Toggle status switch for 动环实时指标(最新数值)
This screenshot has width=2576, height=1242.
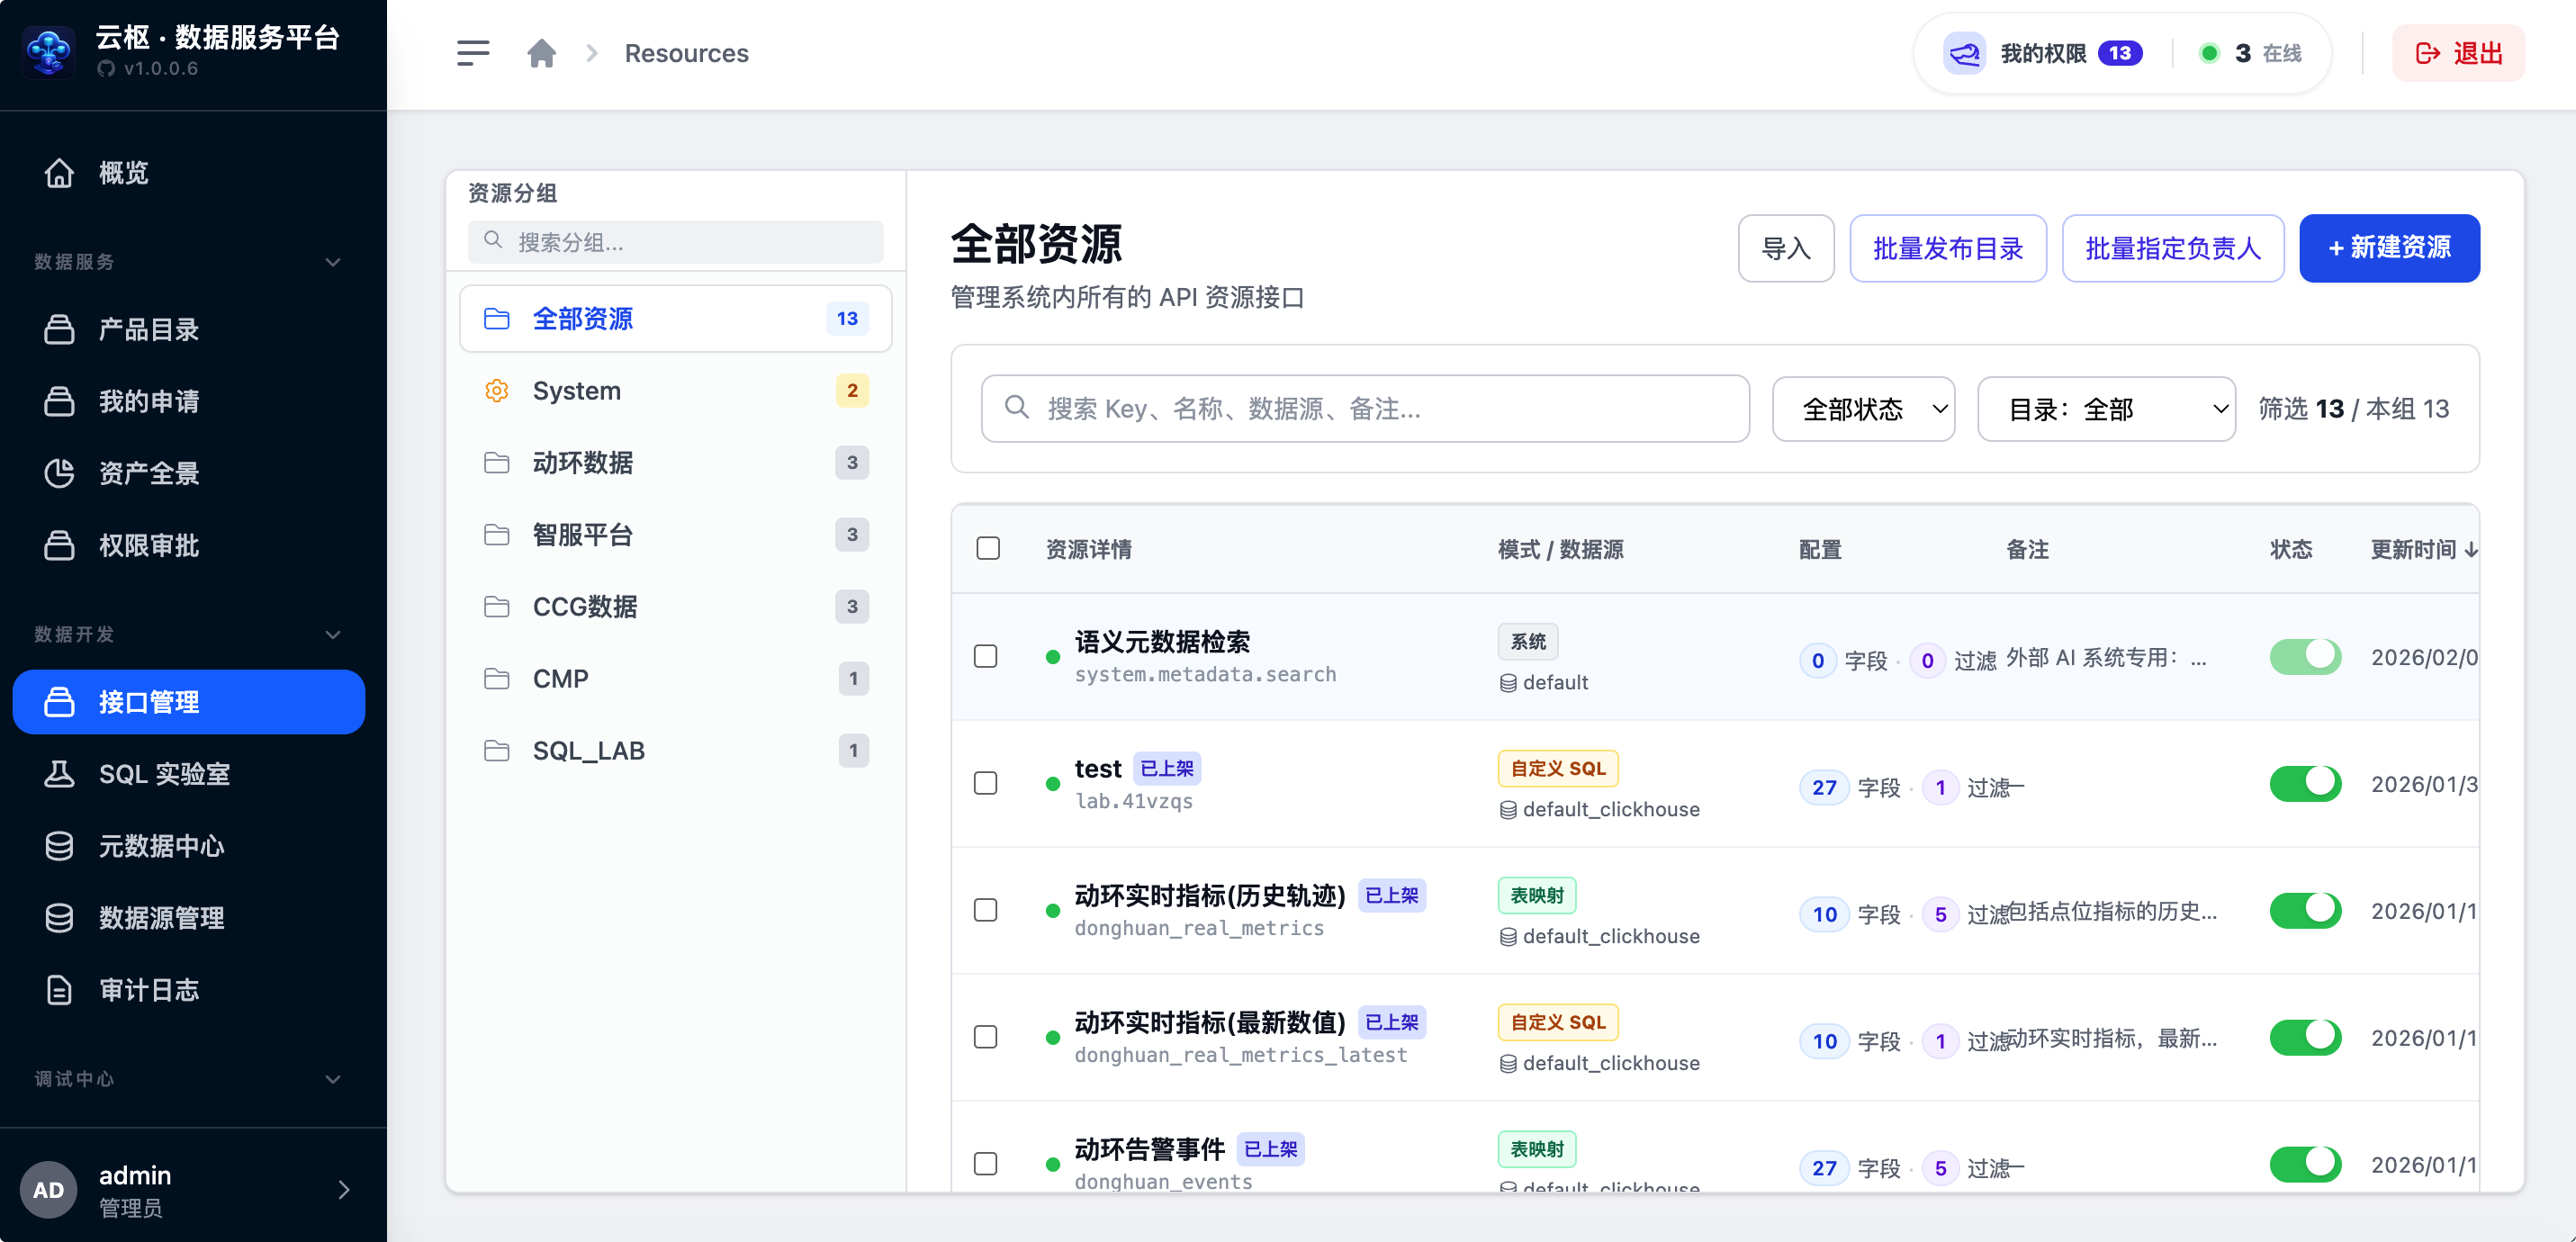pos(2305,1038)
